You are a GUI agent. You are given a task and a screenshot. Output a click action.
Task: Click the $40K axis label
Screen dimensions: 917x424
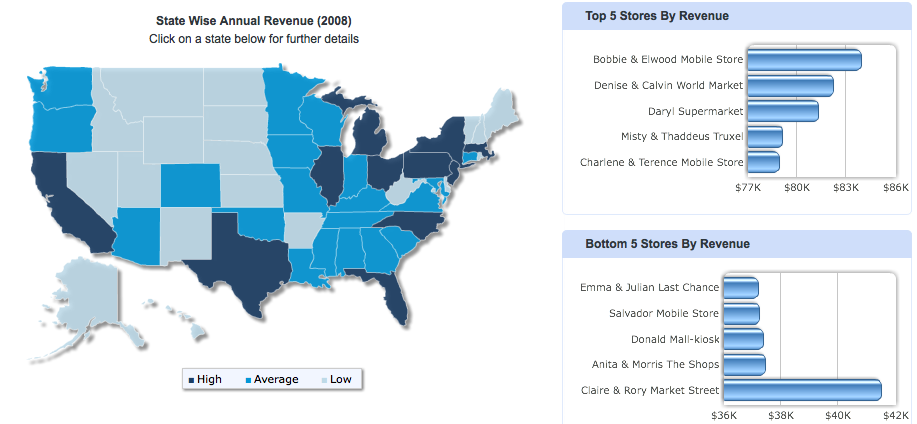(x=837, y=415)
